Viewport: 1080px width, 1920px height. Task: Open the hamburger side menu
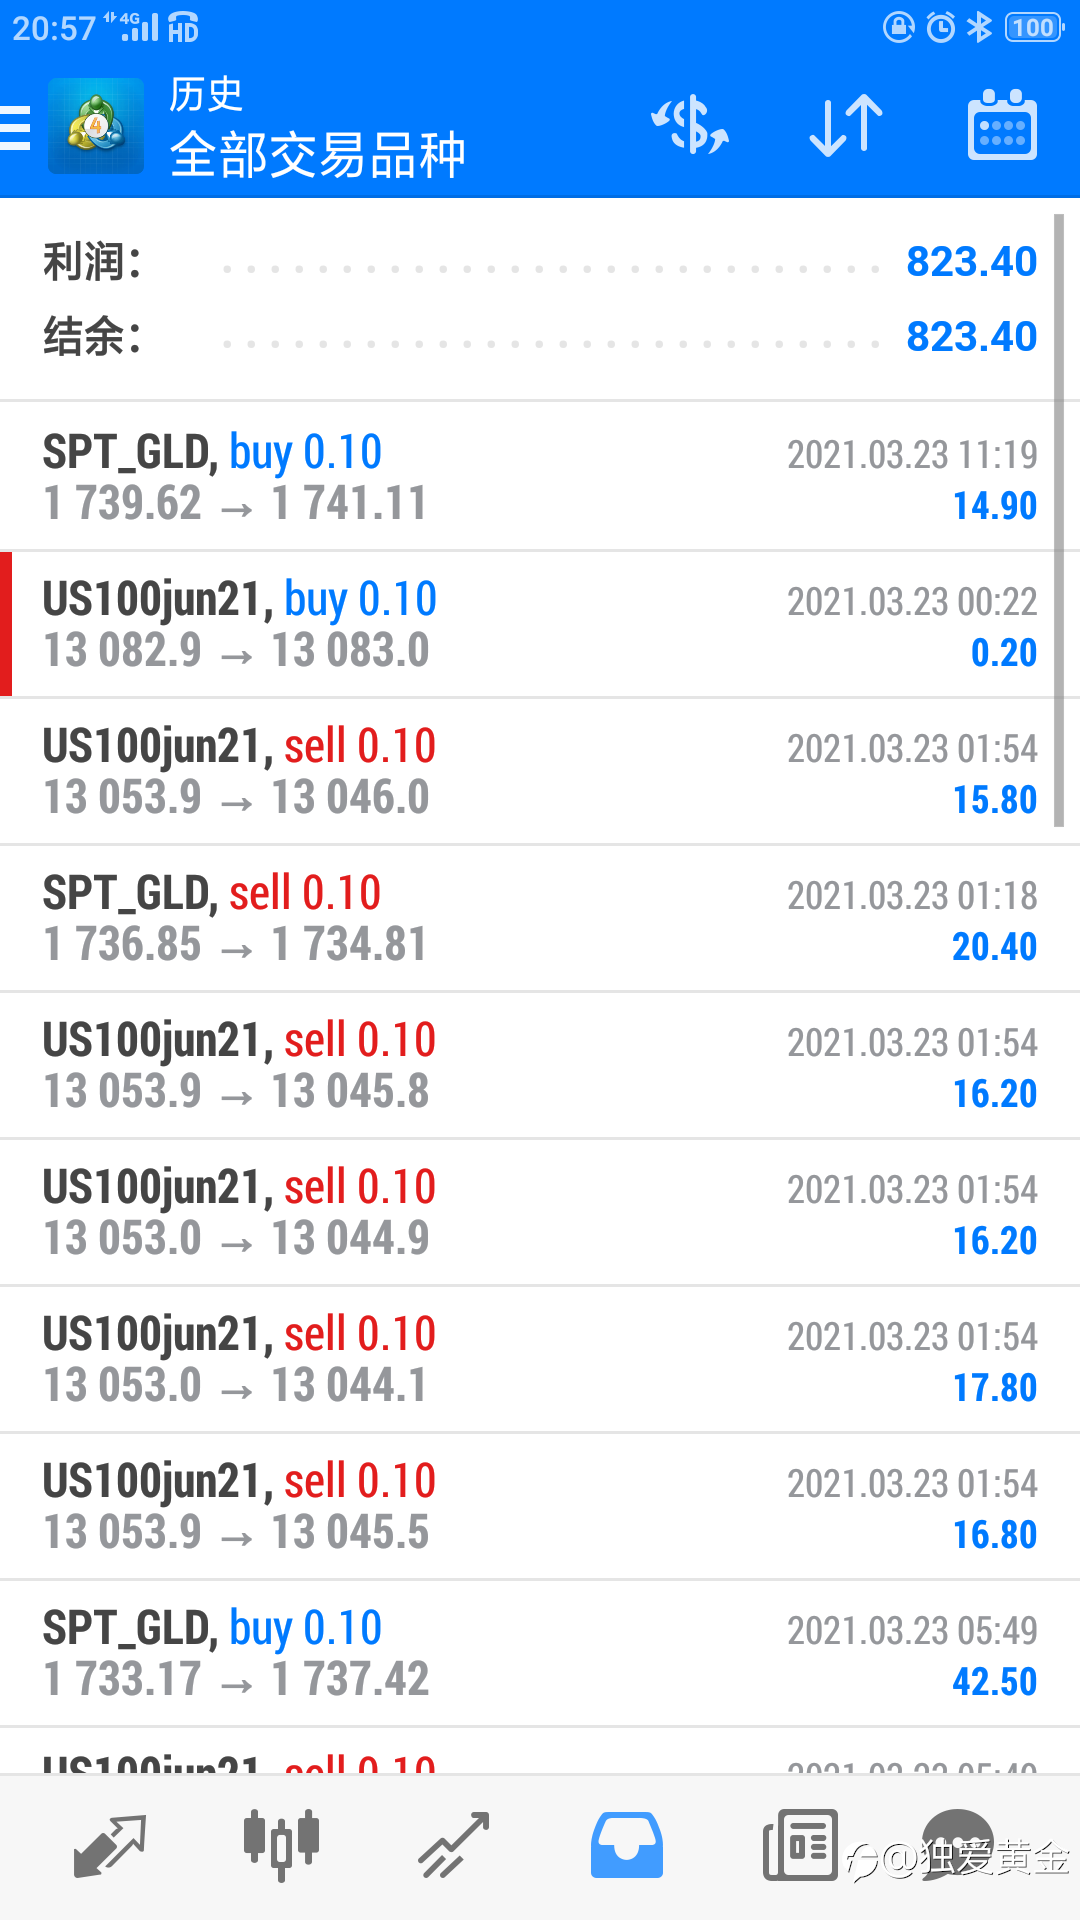point(16,128)
